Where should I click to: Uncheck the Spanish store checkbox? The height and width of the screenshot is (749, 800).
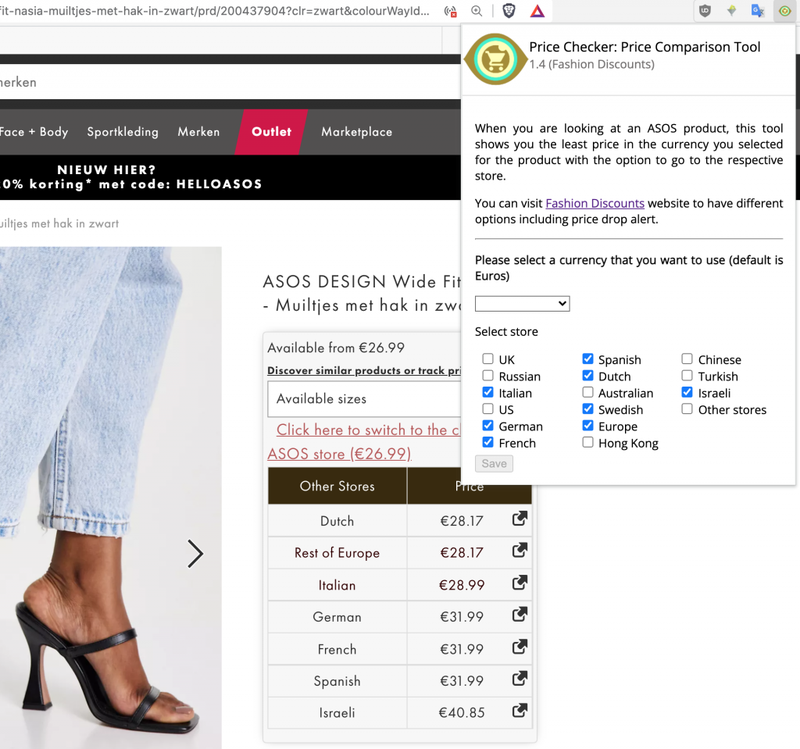click(x=588, y=359)
